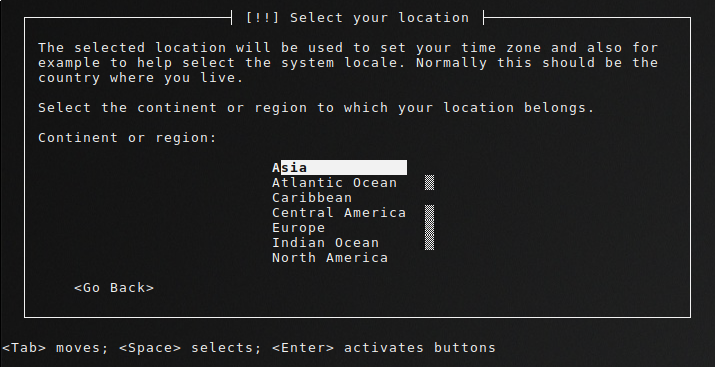Pick Caribbean as the region
This screenshot has width=715, height=367.
coord(312,197)
